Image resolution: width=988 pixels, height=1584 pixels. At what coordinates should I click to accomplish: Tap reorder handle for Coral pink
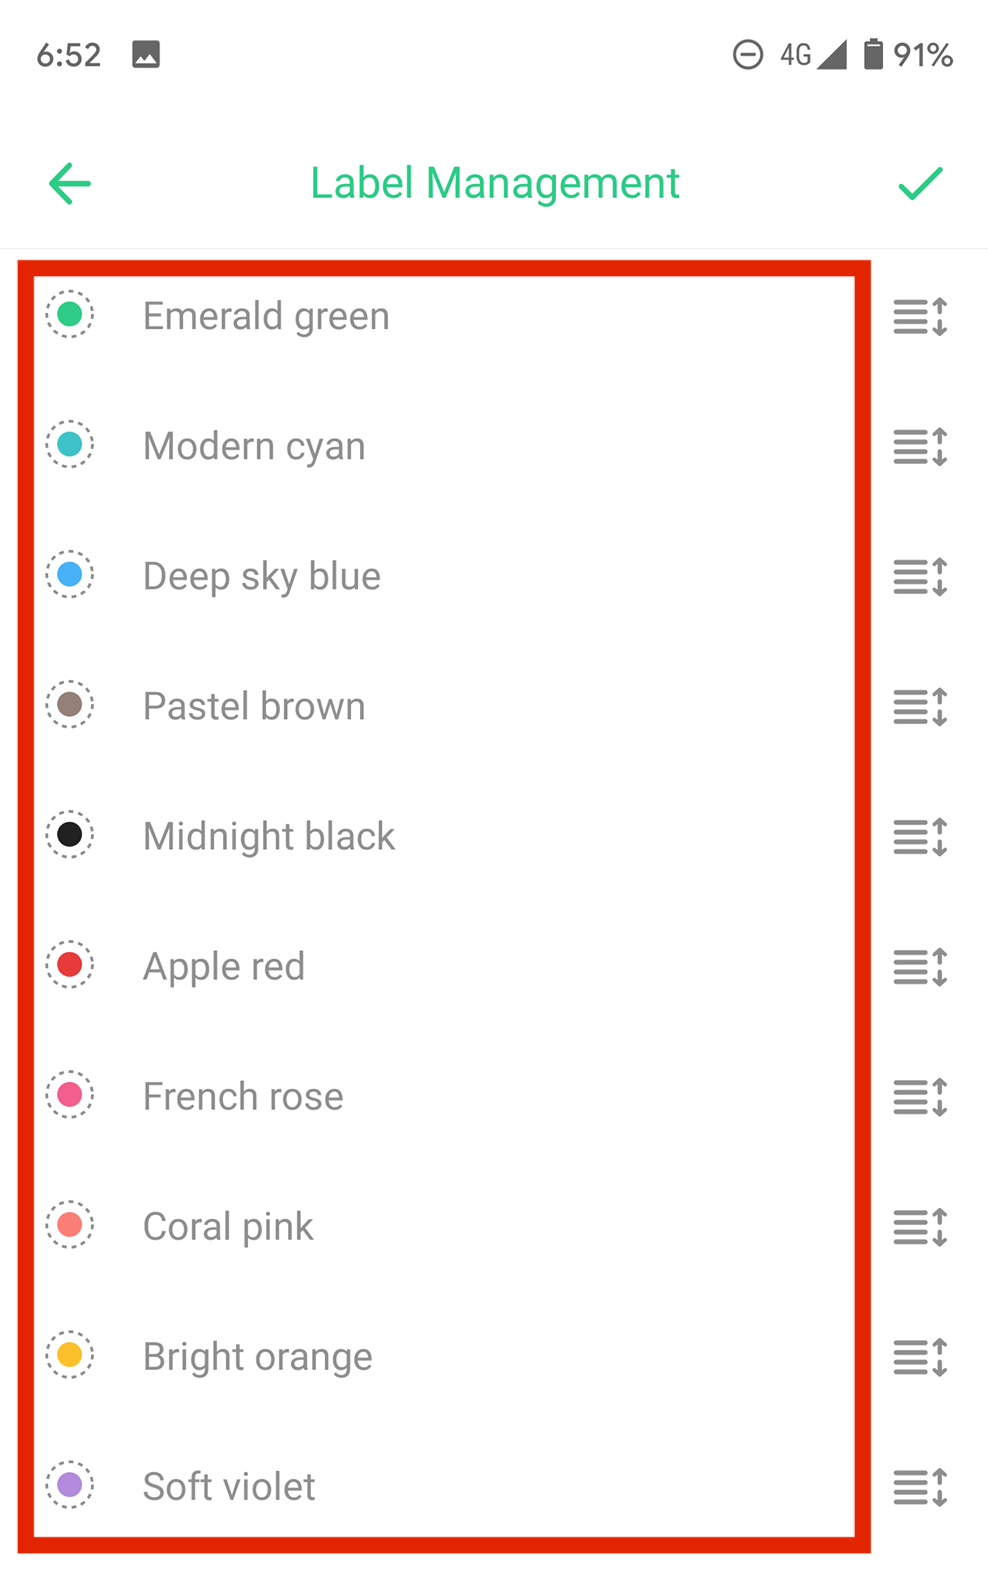(x=920, y=1227)
